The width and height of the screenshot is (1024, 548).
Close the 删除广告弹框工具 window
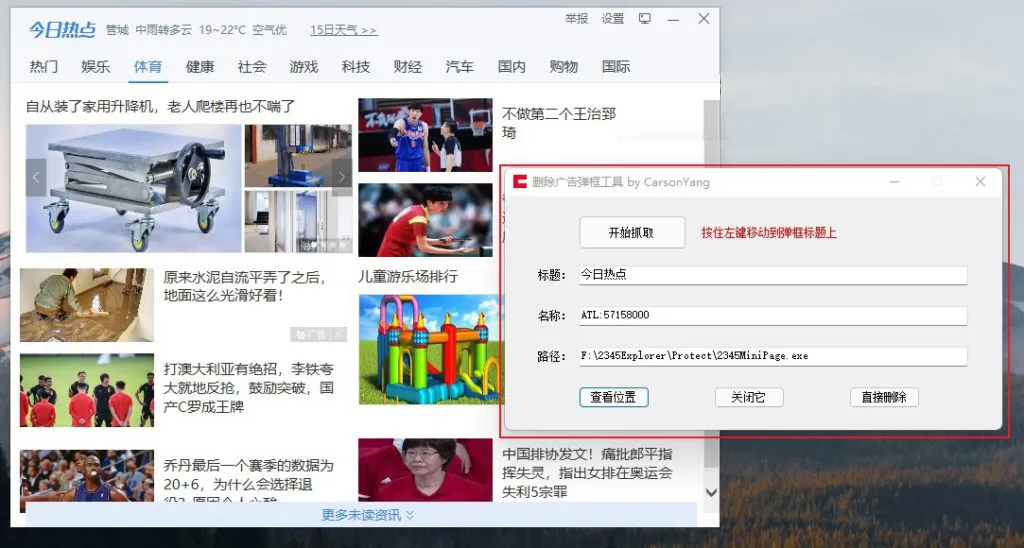pyautogui.click(x=980, y=182)
